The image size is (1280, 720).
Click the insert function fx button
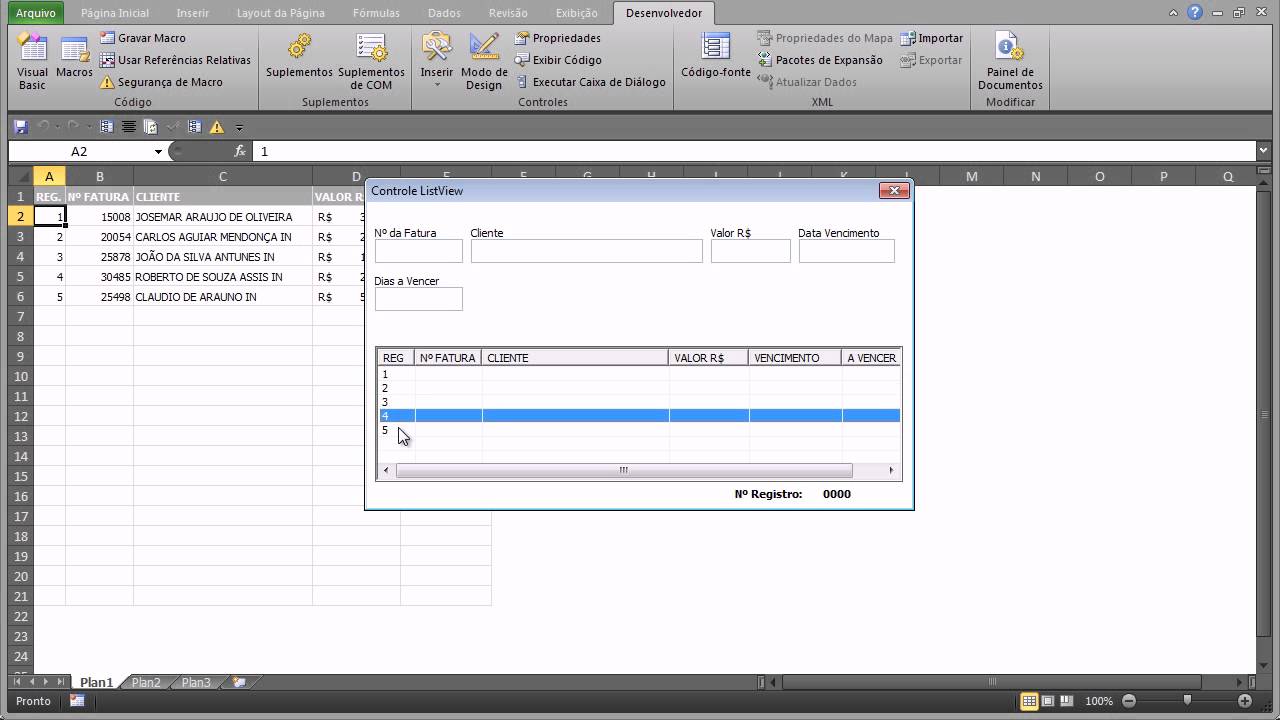240,151
